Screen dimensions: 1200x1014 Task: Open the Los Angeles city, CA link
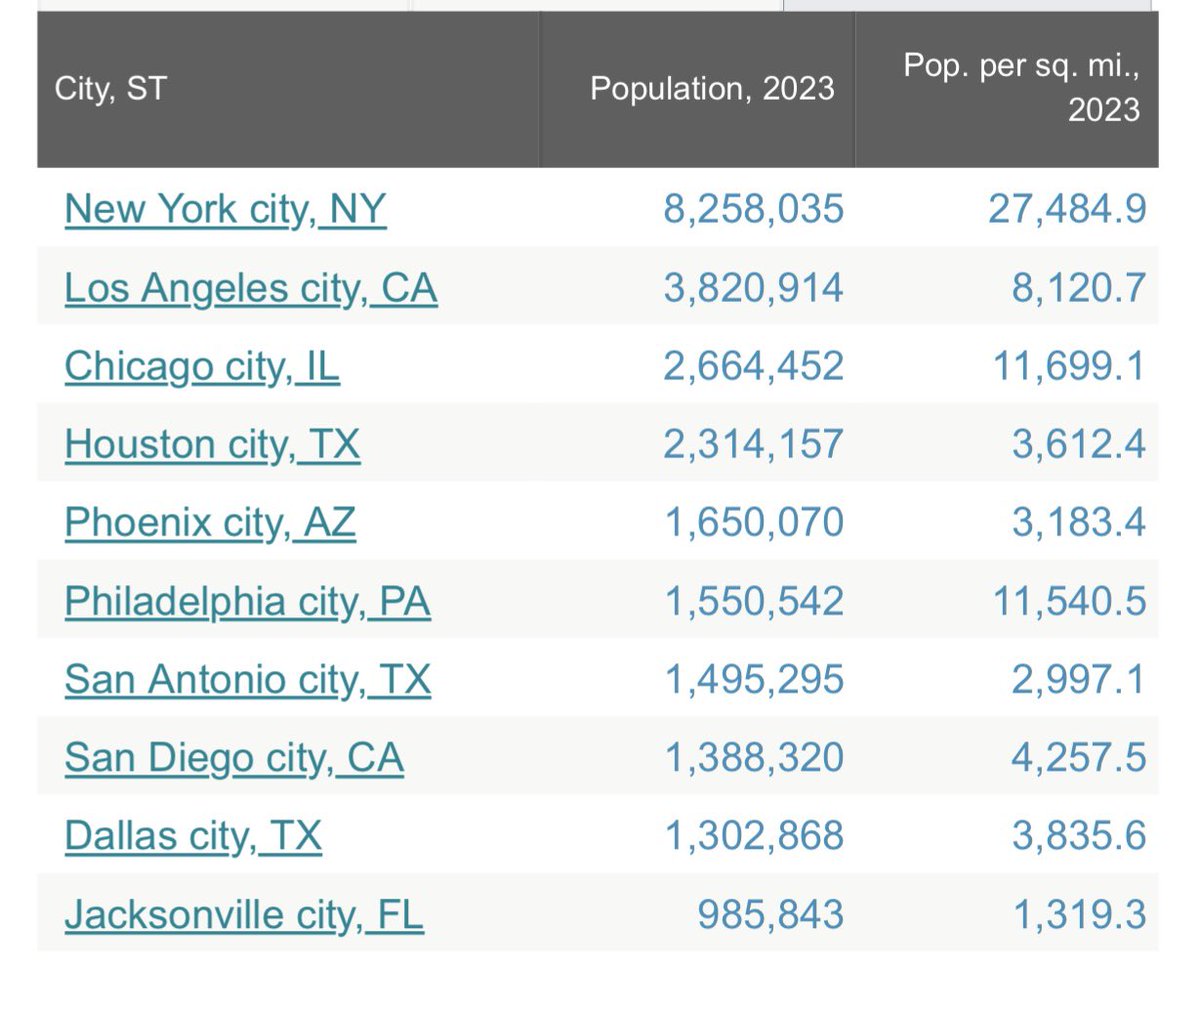[x=251, y=288]
